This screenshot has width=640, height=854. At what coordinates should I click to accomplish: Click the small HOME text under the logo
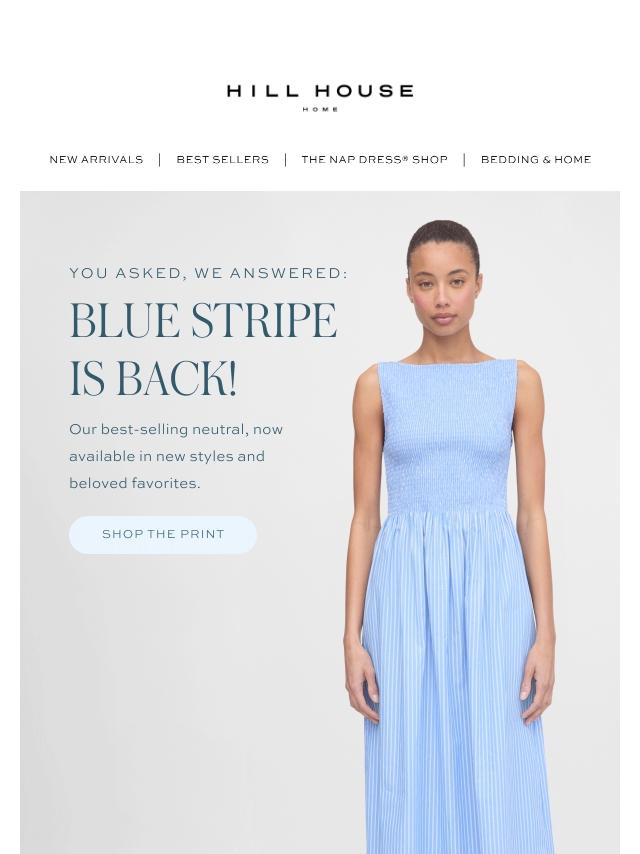point(320,109)
